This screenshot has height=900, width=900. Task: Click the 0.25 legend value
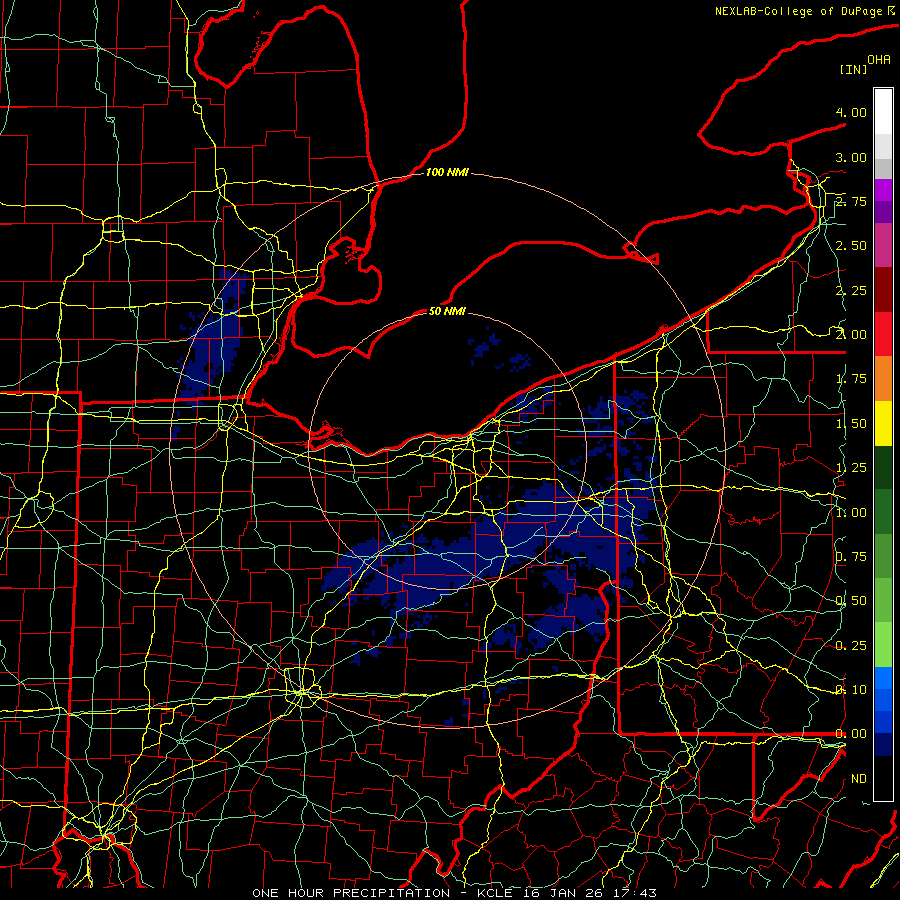851,646
